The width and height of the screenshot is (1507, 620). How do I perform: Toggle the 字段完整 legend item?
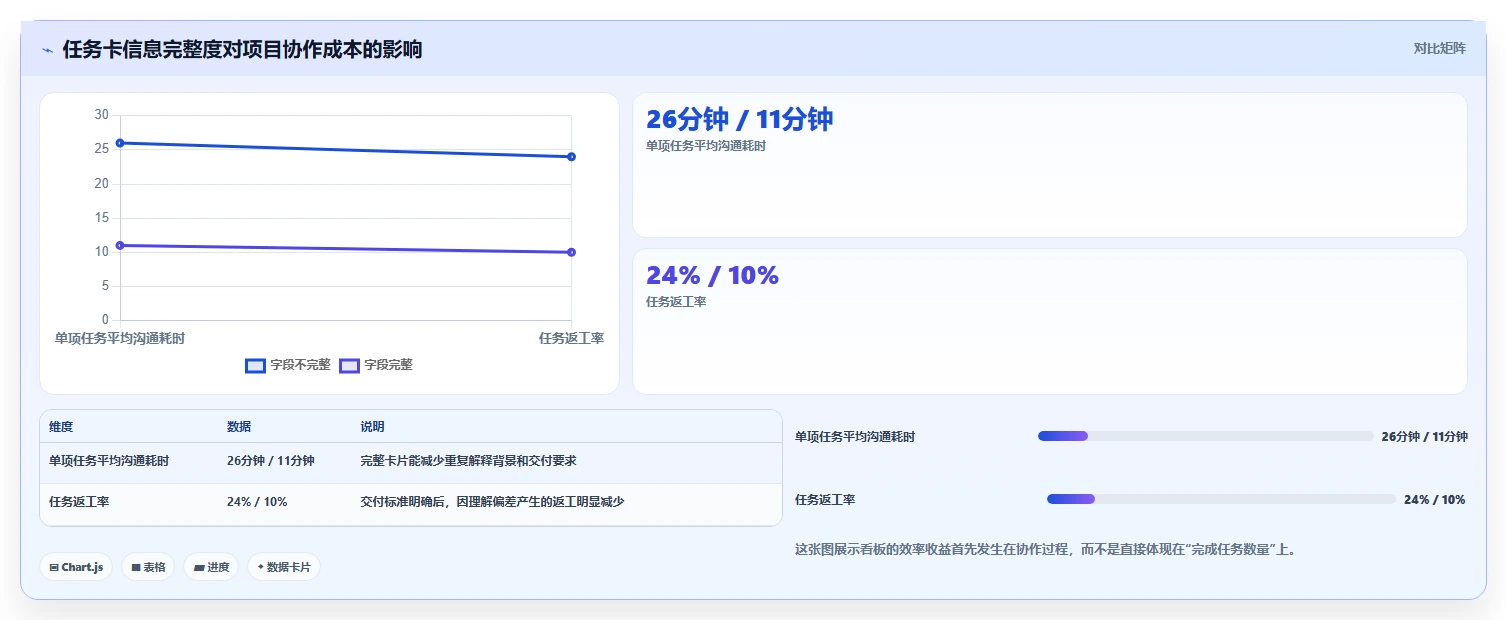pyautogui.click(x=376, y=365)
